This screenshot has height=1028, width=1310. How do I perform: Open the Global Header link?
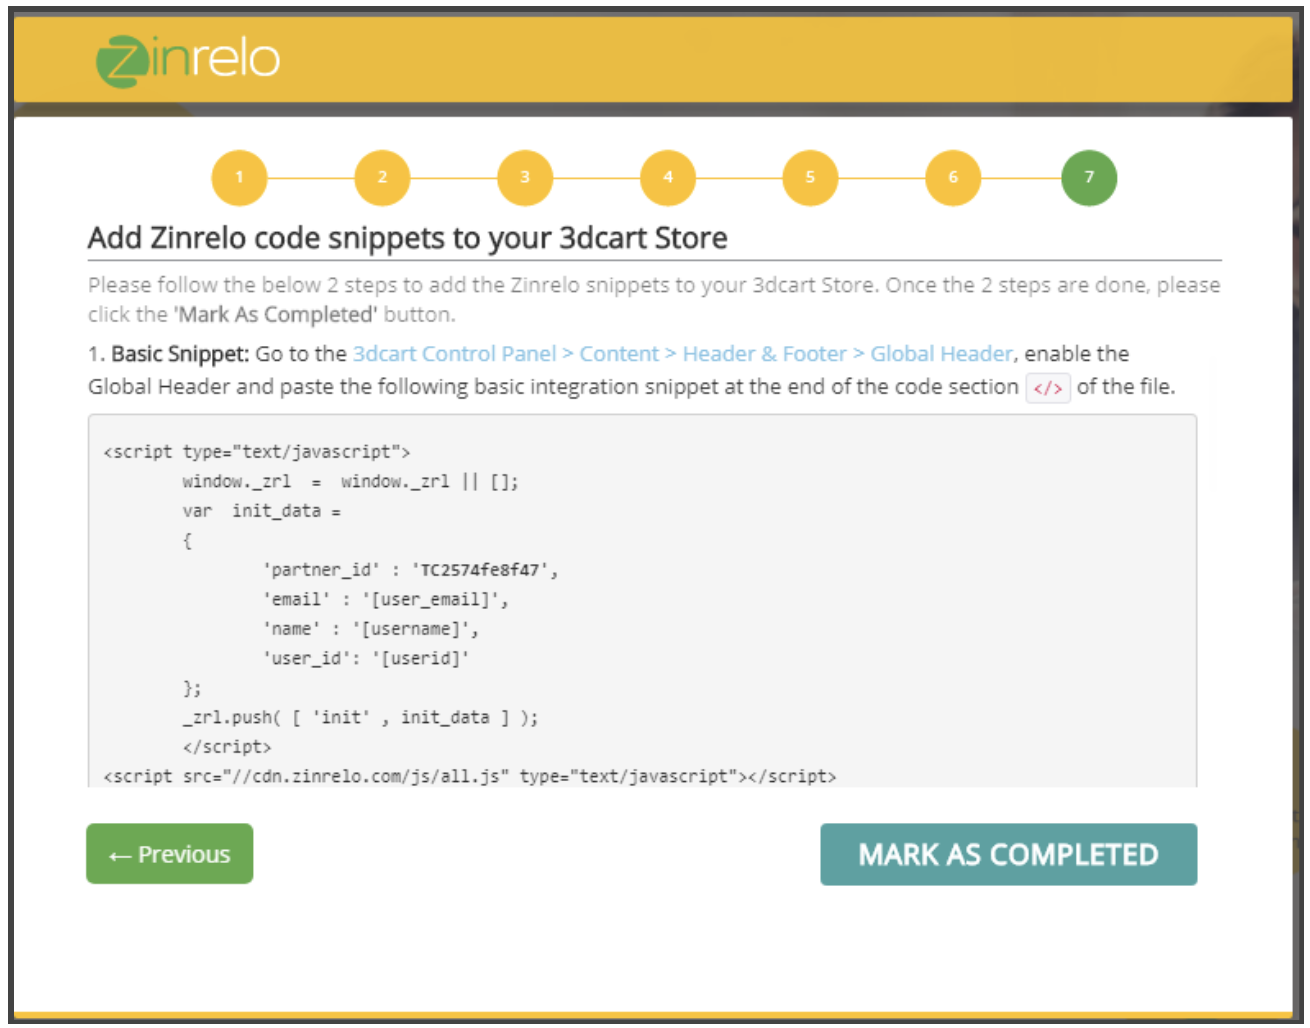941,354
